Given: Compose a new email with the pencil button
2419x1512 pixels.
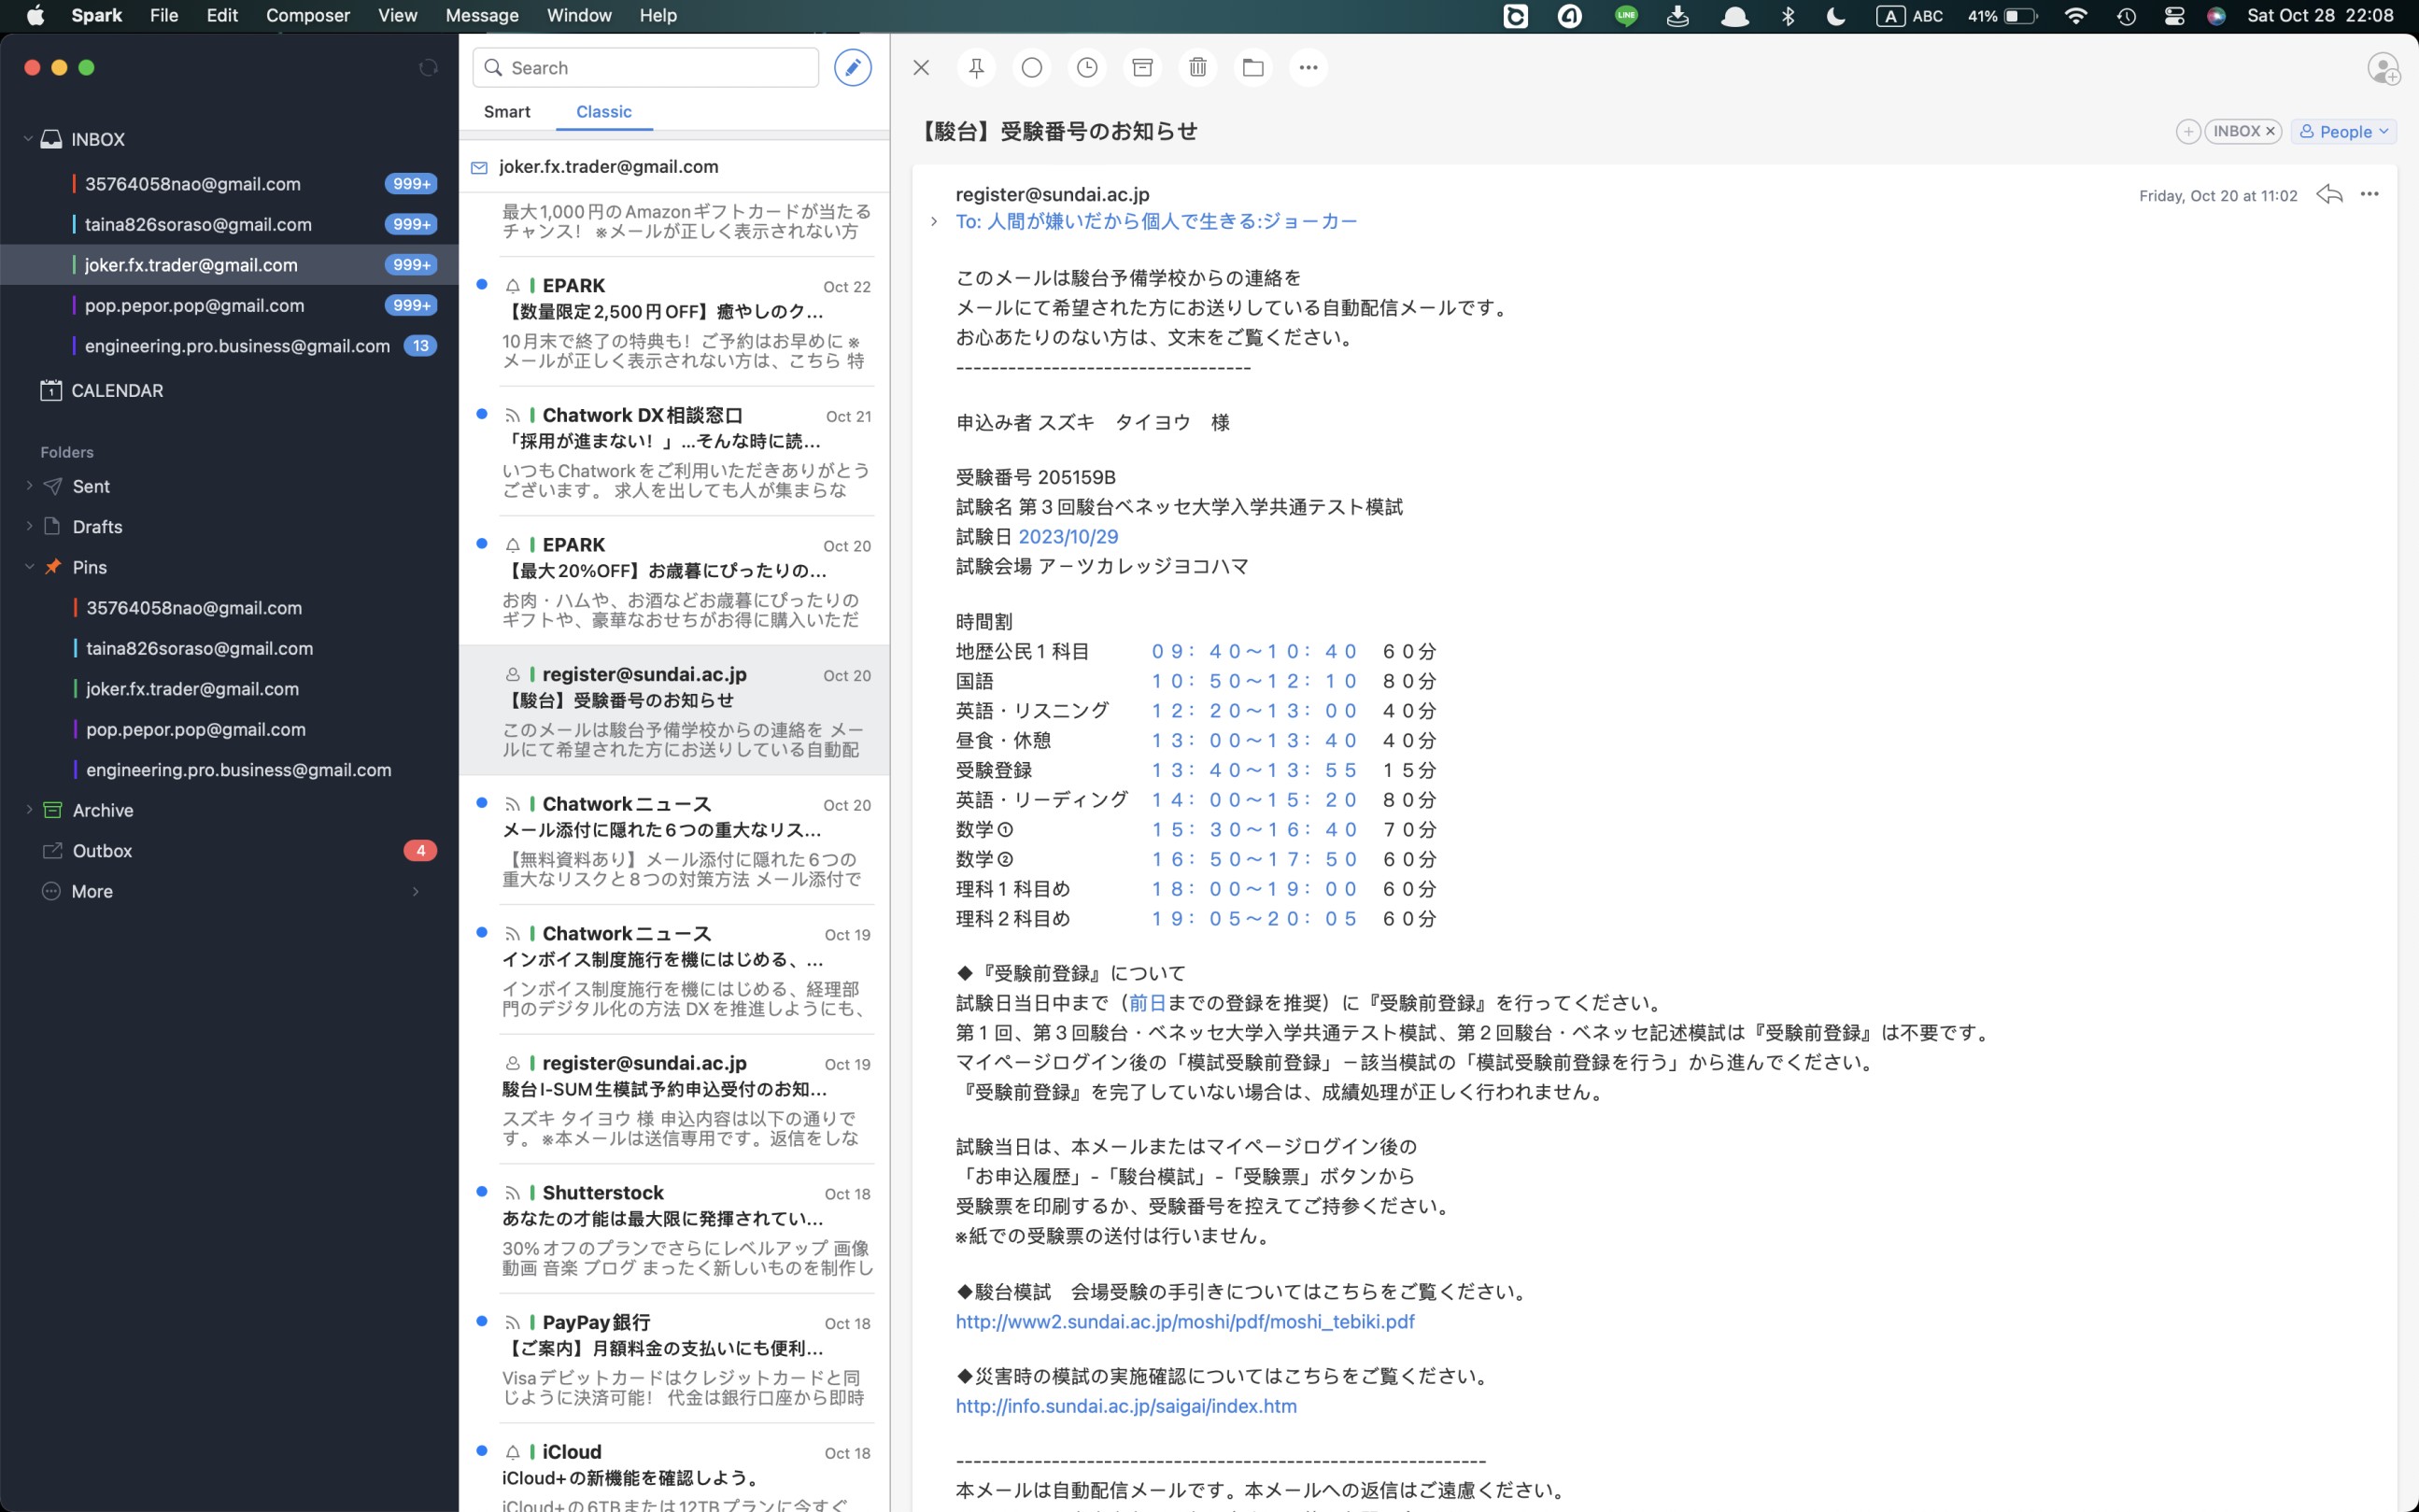Looking at the screenshot, I should (852, 67).
